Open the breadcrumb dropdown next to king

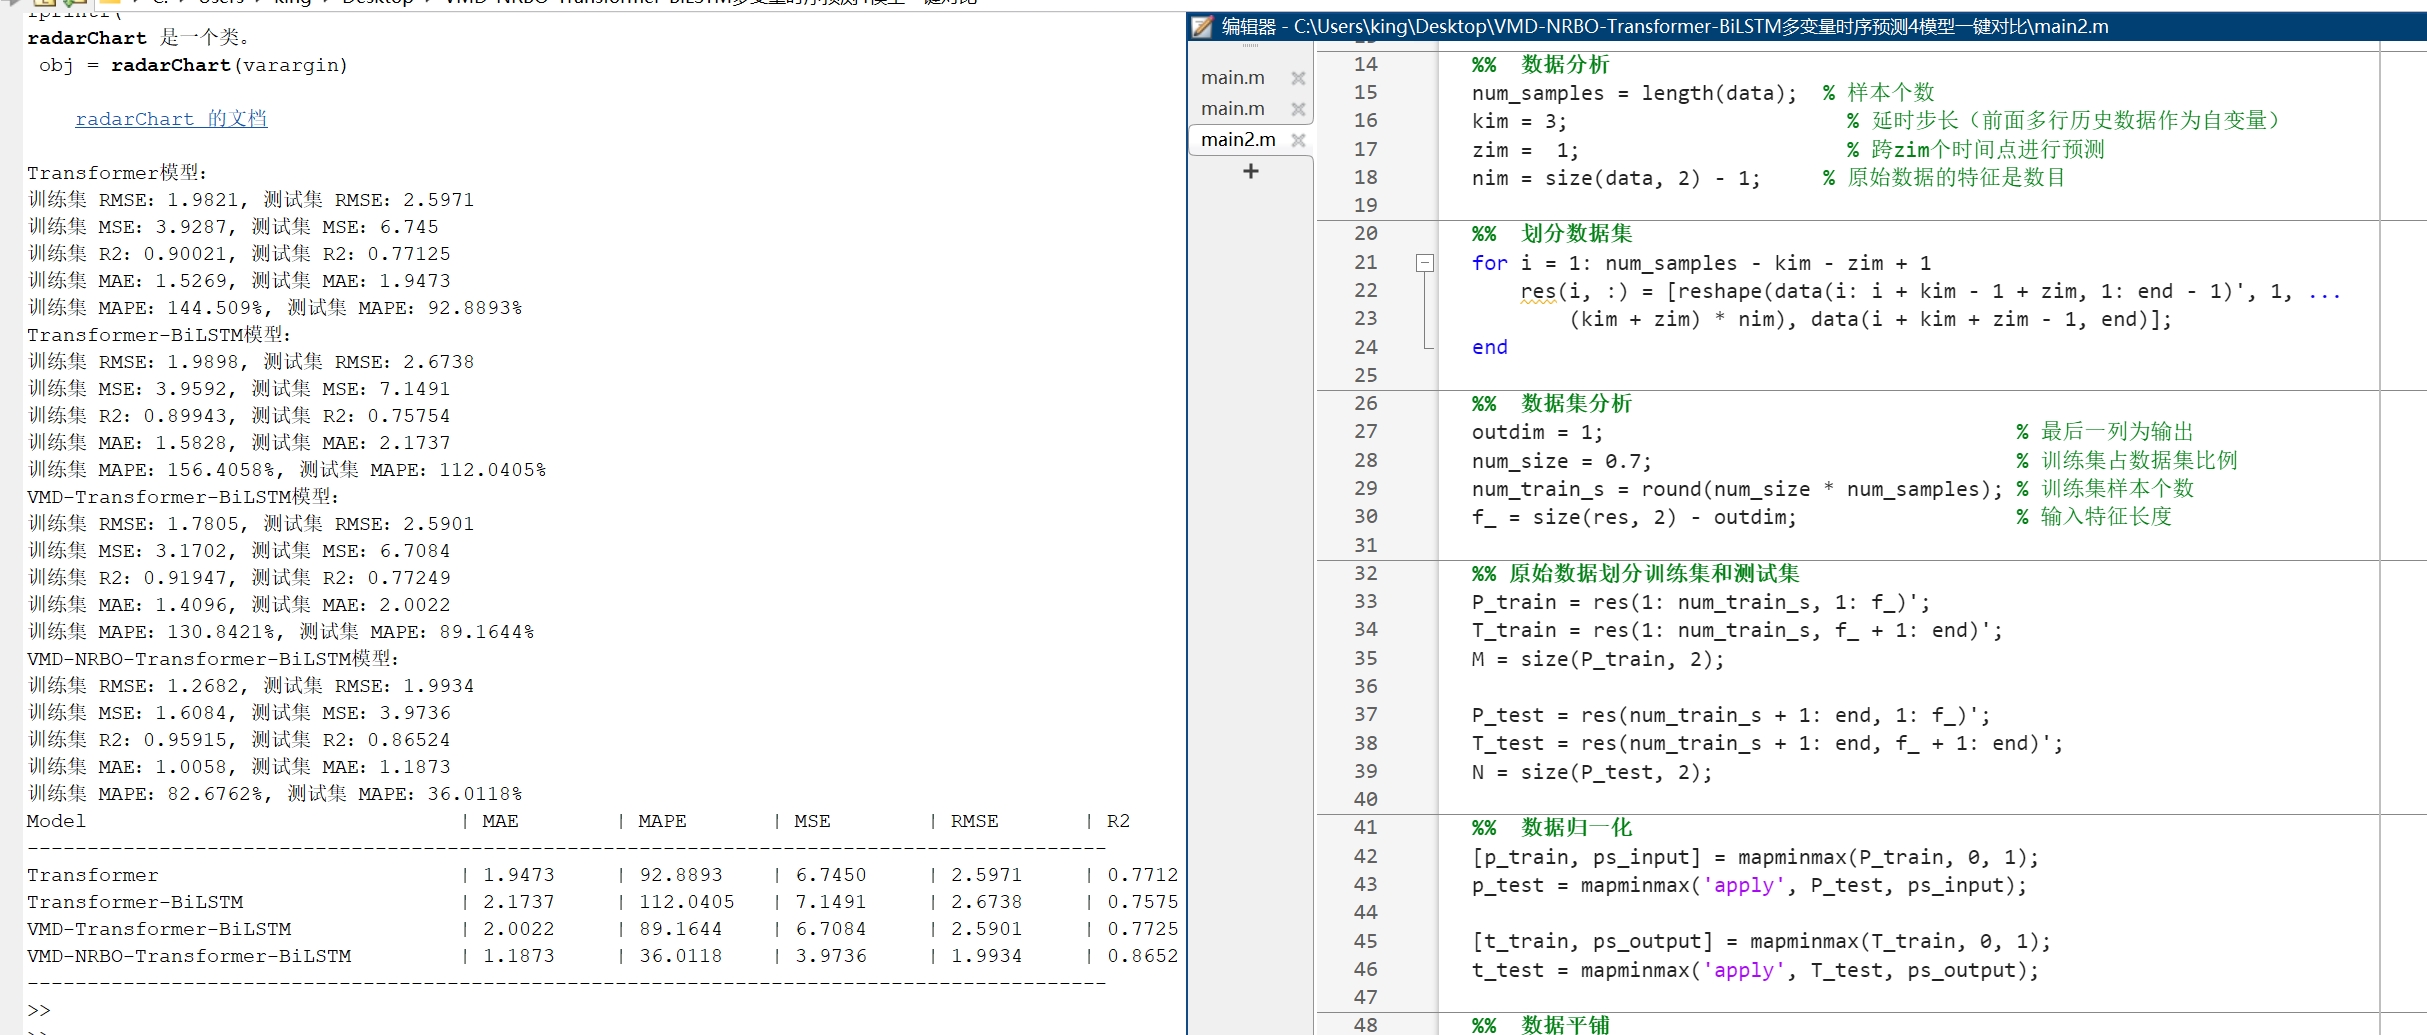tap(325, 3)
